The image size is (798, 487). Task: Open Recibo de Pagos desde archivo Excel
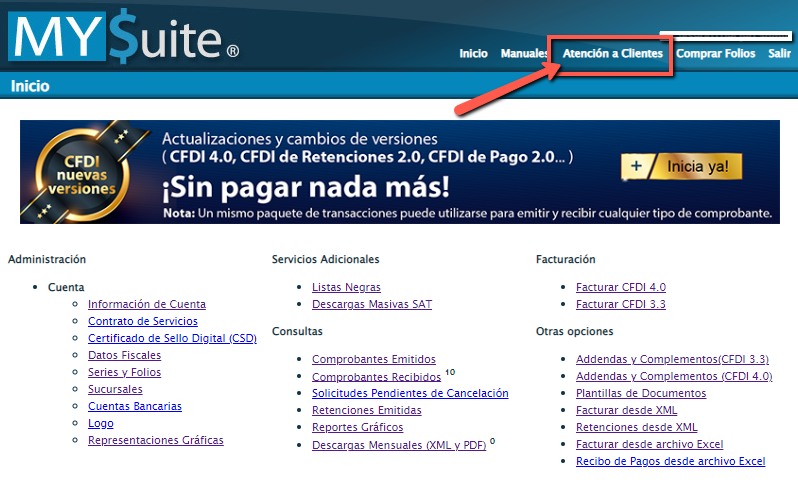(670, 461)
